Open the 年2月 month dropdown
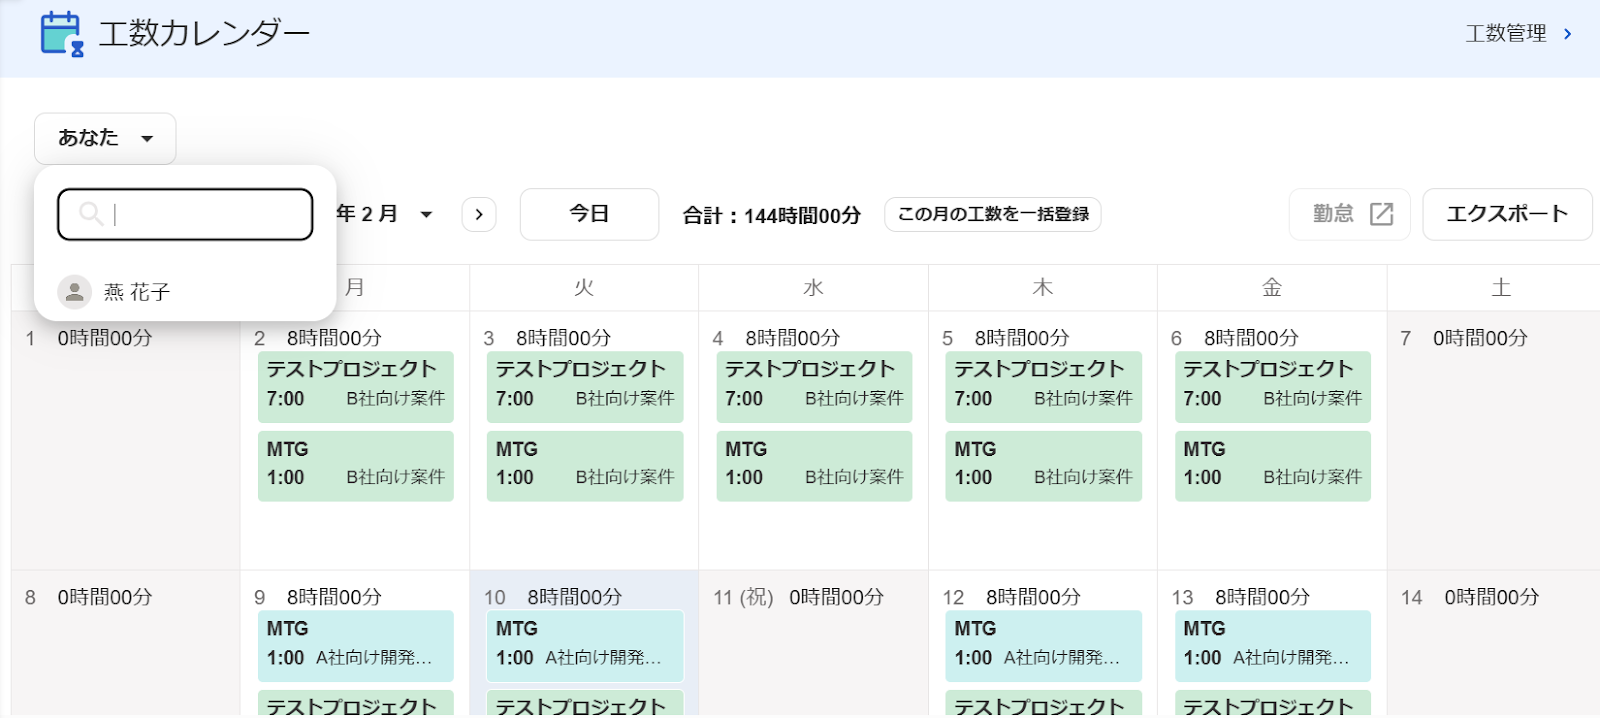 click(x=384, y=214)
